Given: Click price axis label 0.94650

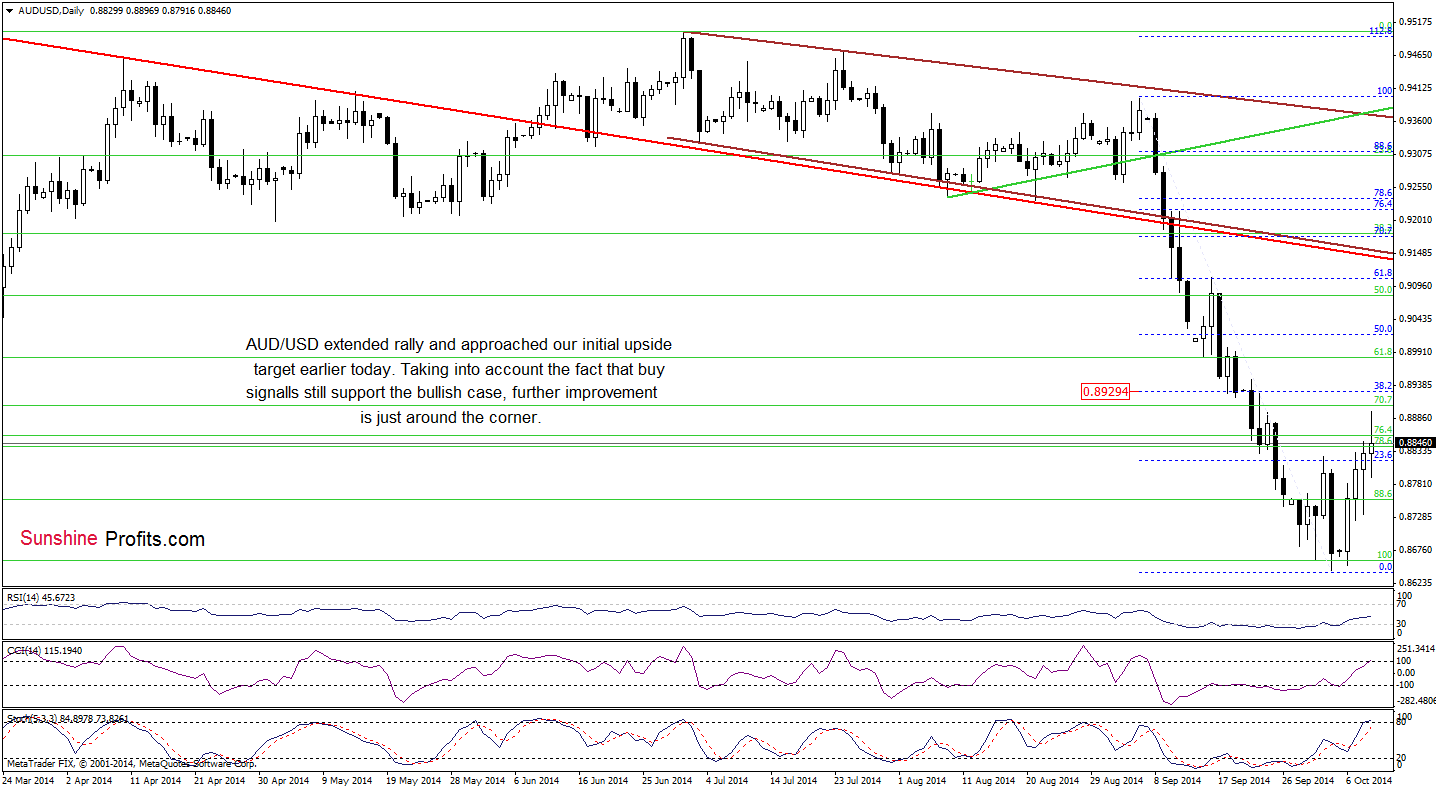Looking at the screenshot, I should (1415, 54).
